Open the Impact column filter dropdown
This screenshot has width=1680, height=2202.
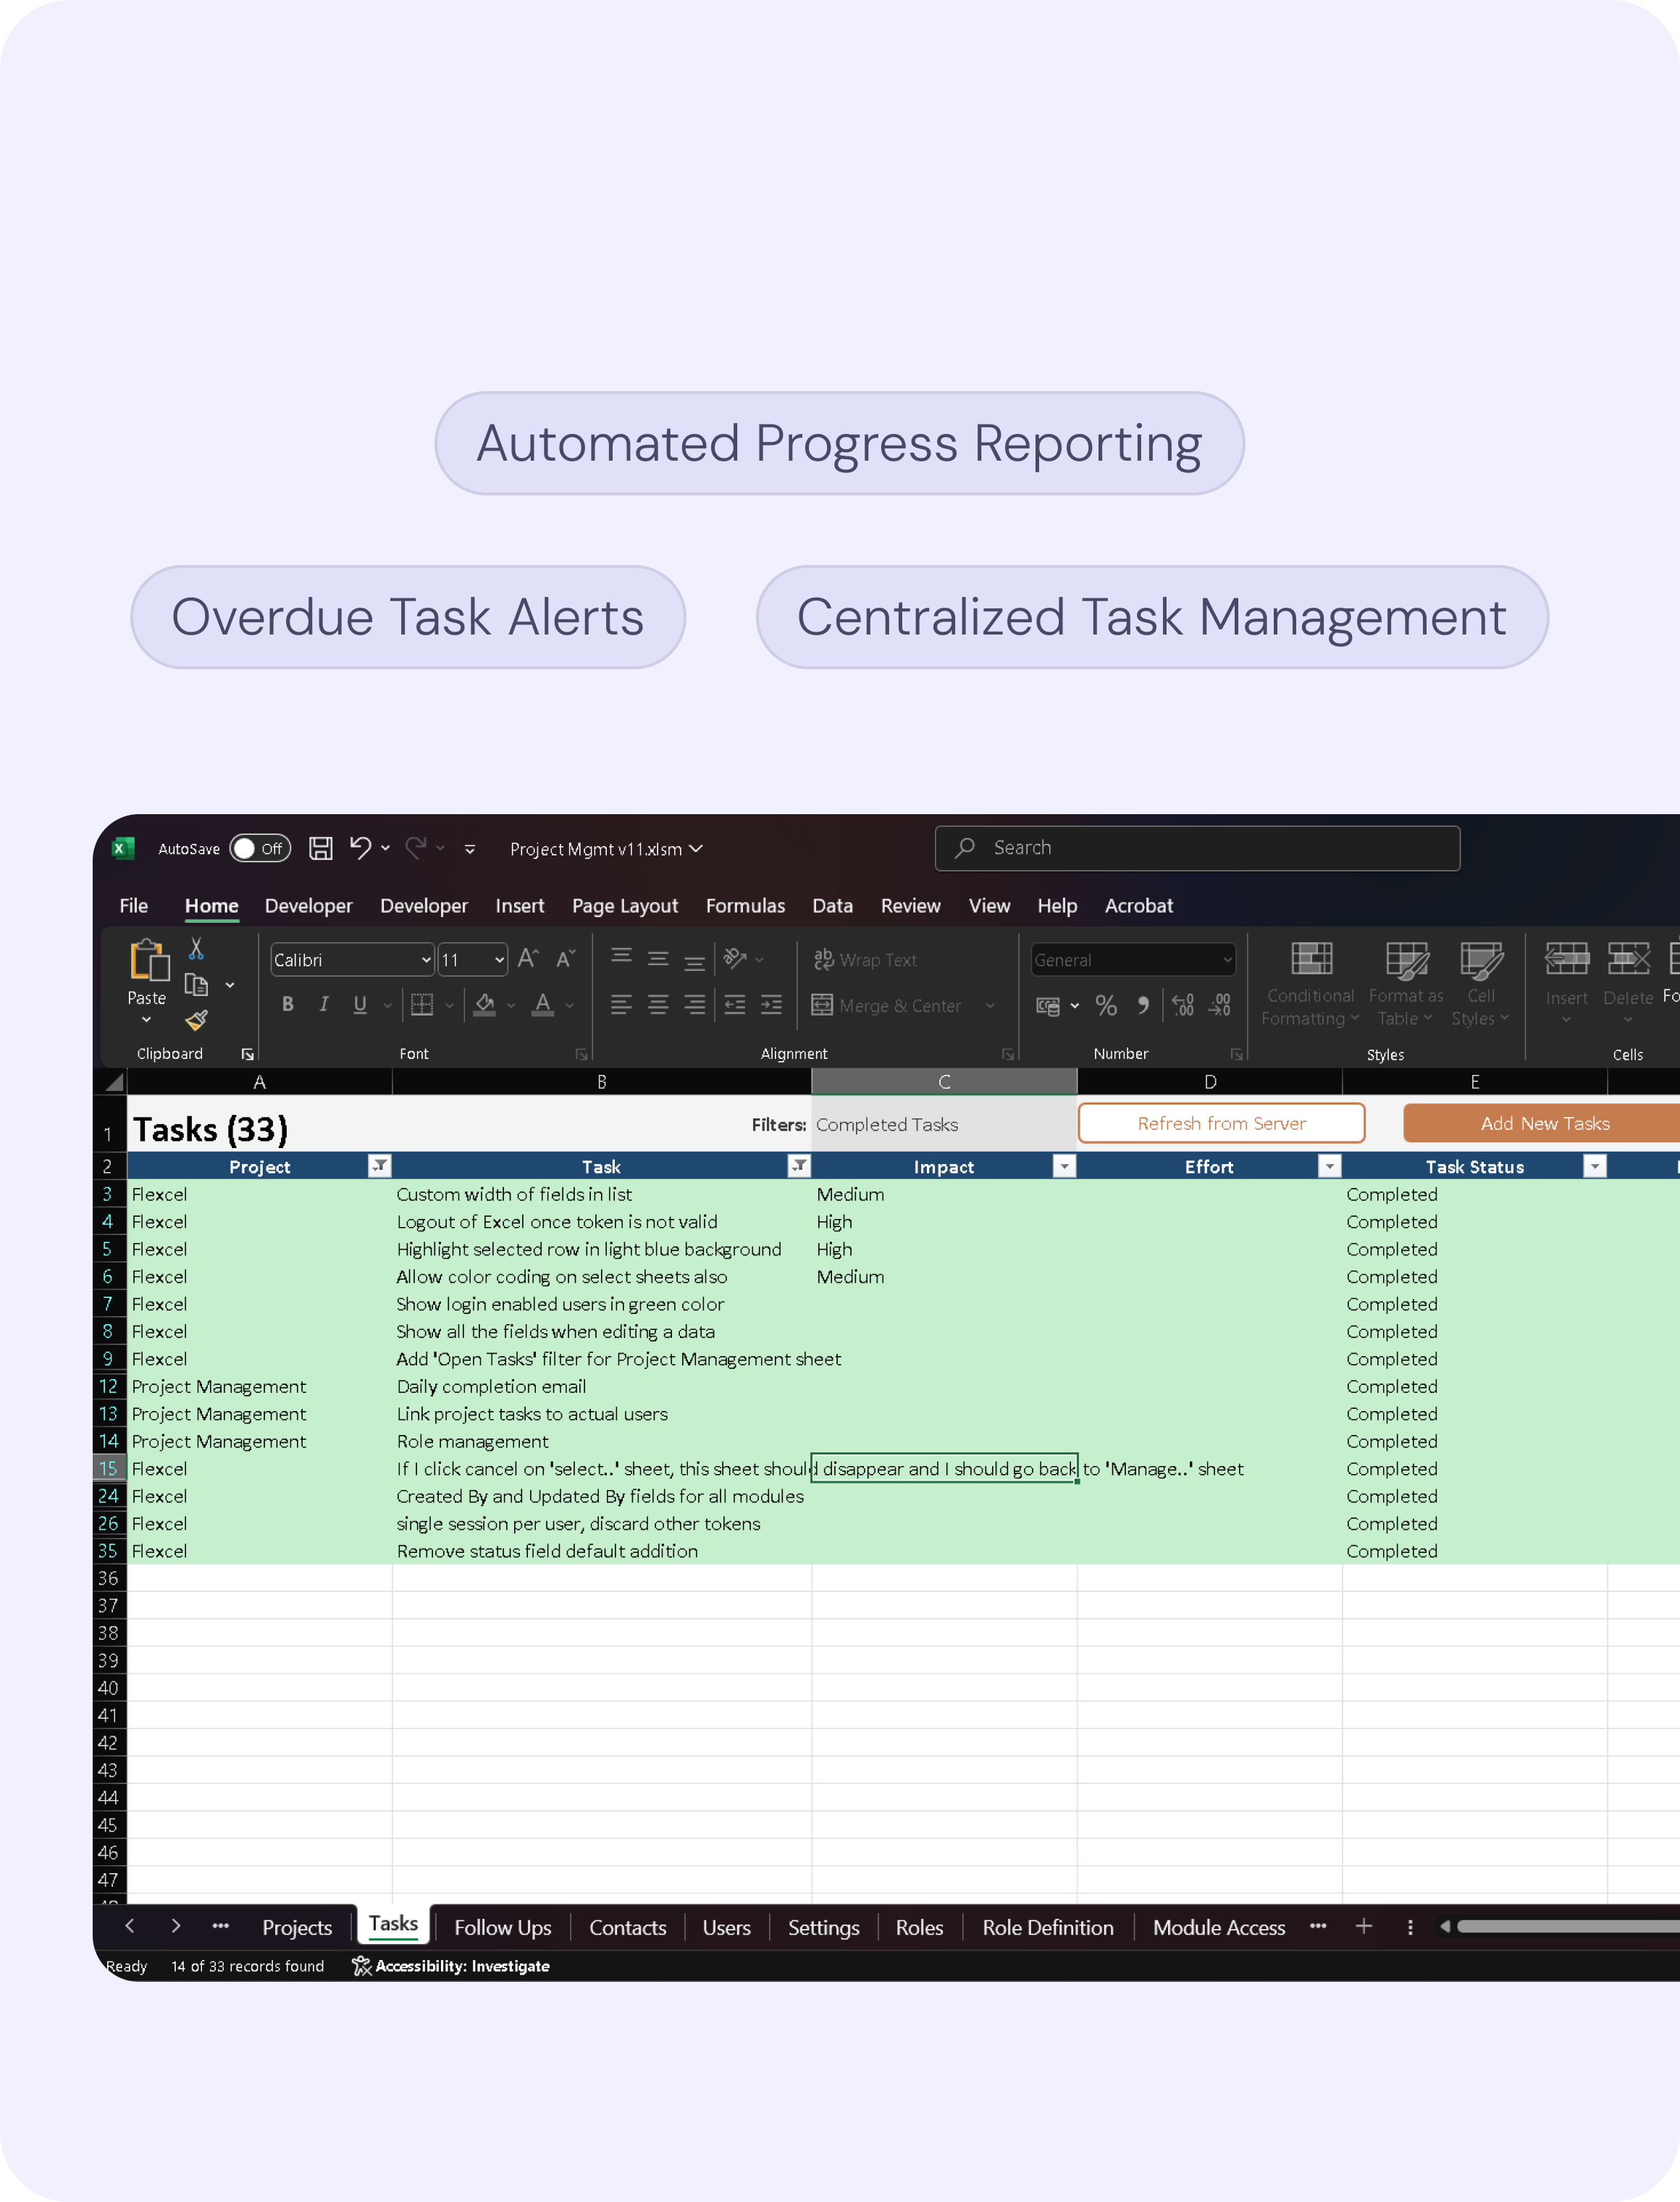1064,1166
